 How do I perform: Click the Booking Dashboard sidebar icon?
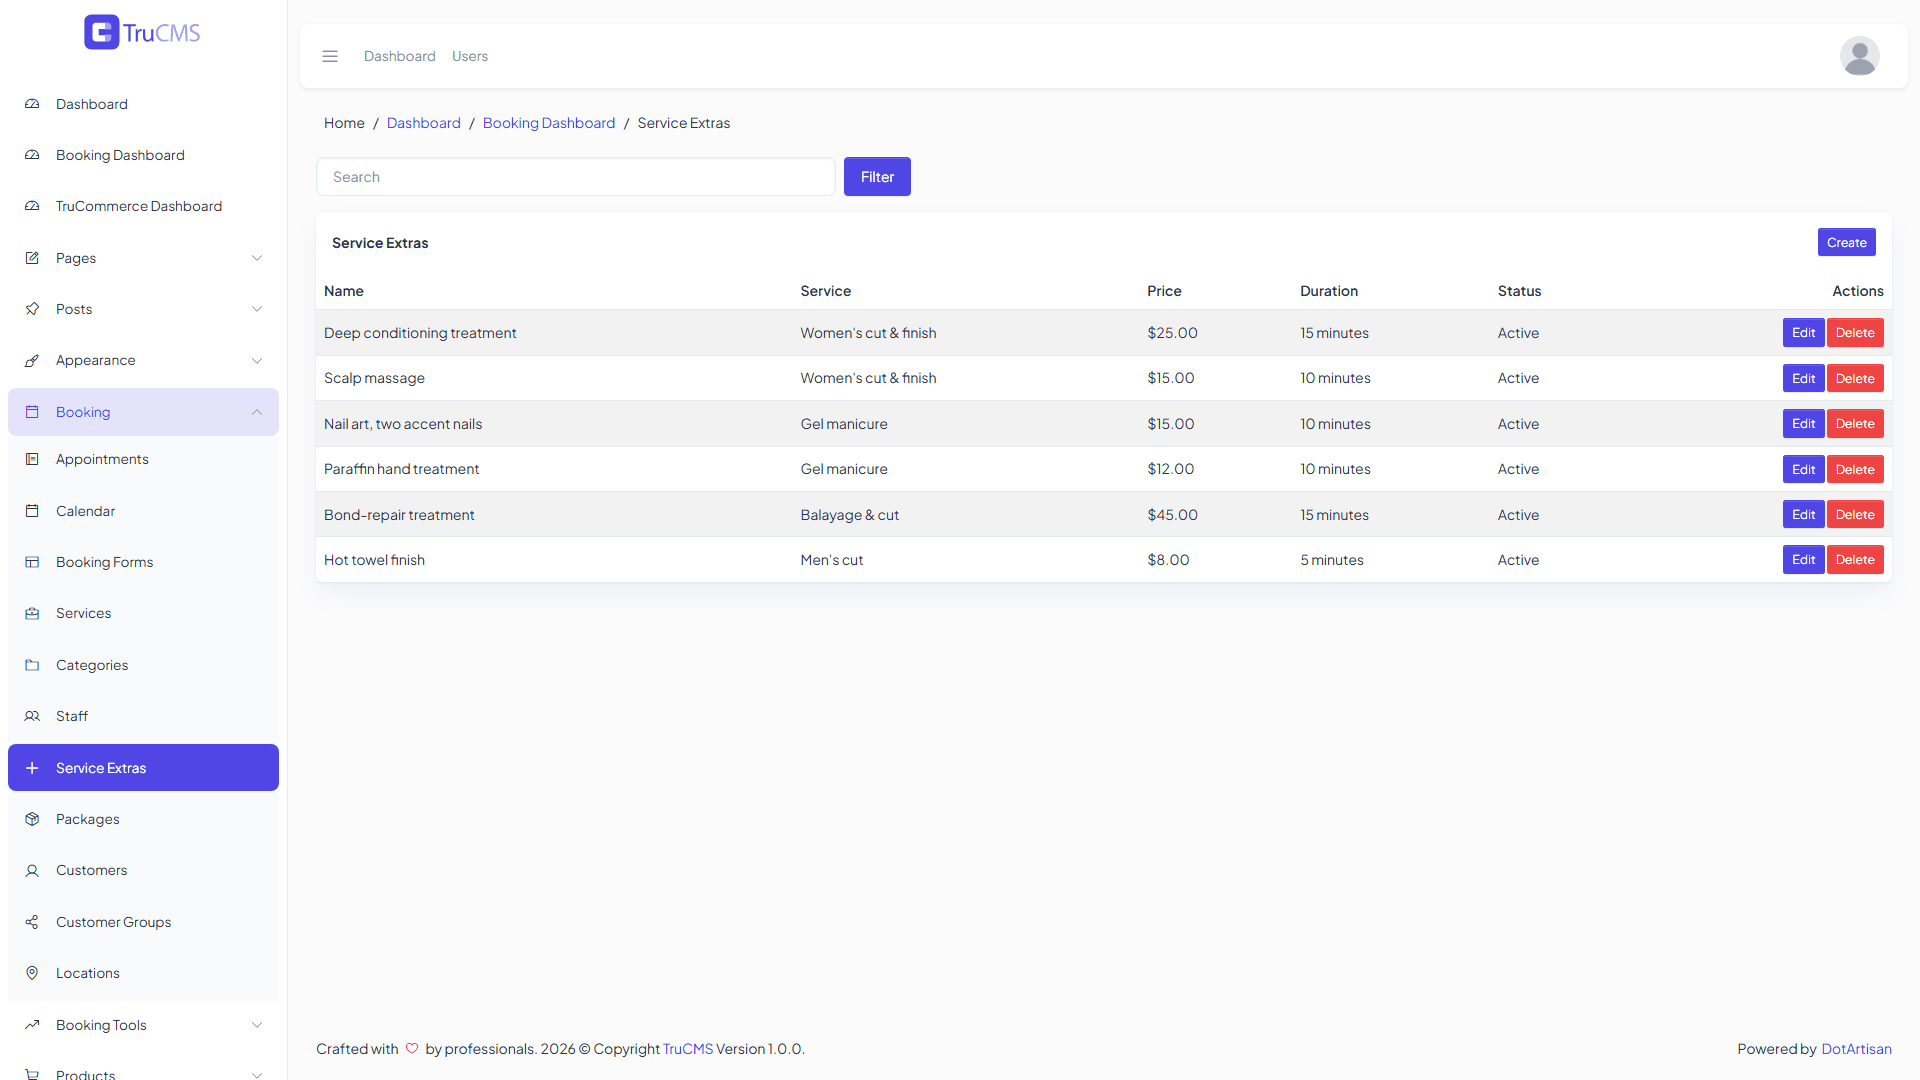(32, 155)
